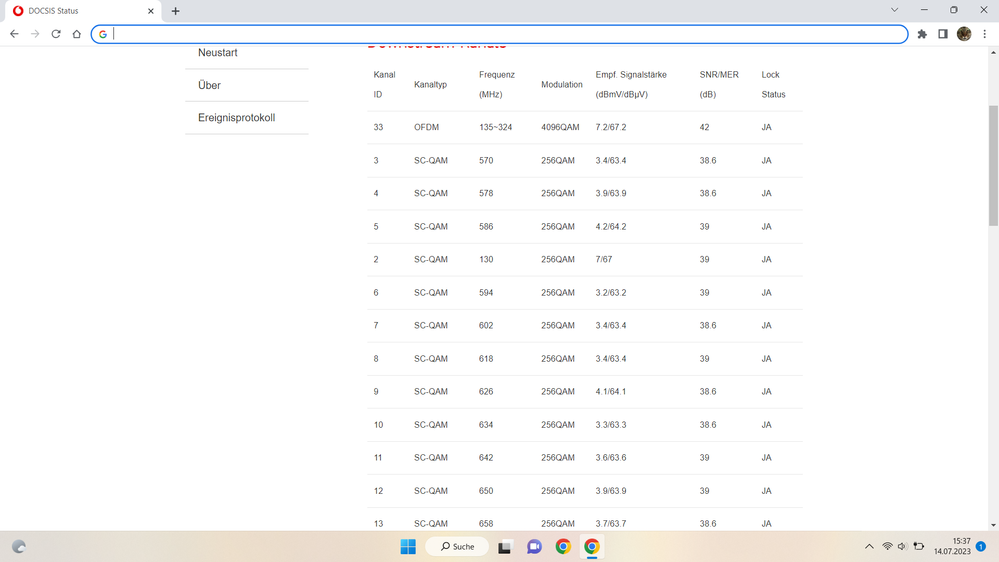Open the Chrome profile avatar
Screen dimensions: 999x562
964,34
